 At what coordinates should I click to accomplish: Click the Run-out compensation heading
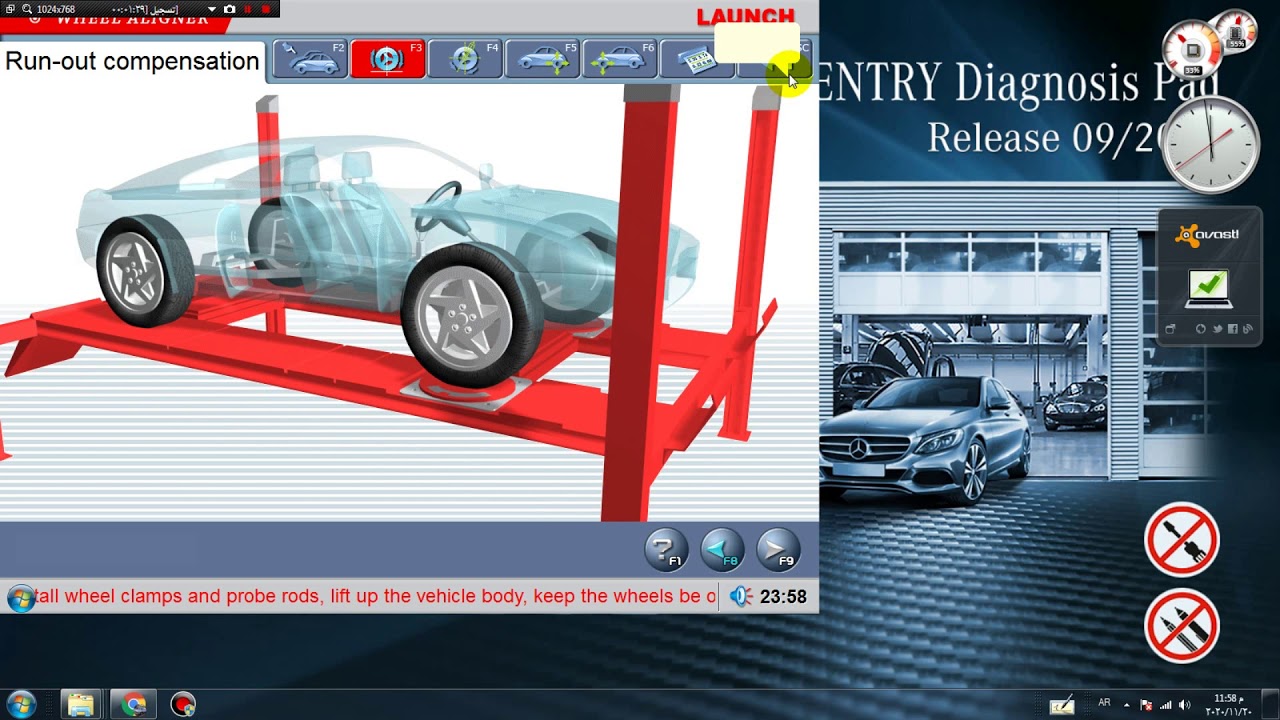(x=132, y=61)
